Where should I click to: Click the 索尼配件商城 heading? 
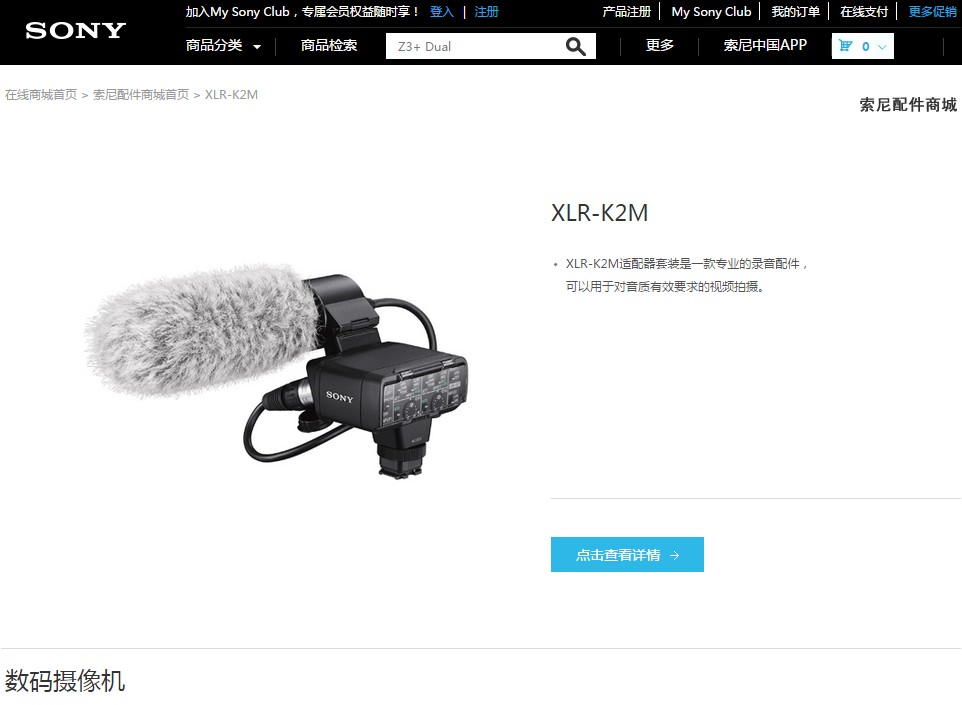908,105
